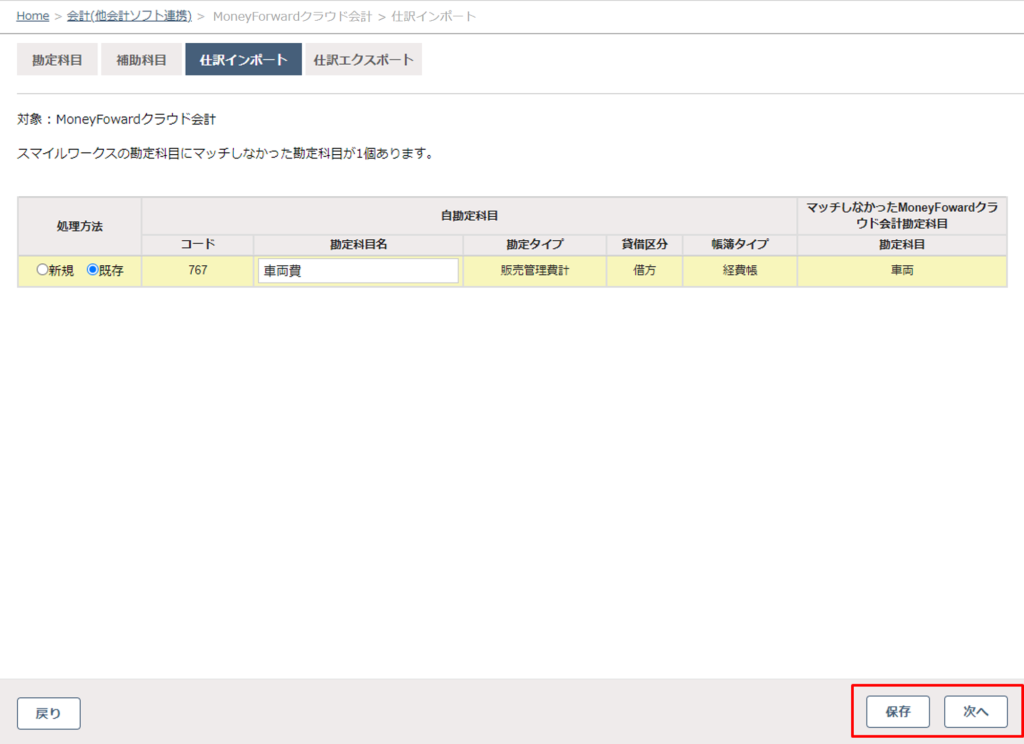Click the code cell 767
This screenshot has width=1024, height=744.
(198, 270)
